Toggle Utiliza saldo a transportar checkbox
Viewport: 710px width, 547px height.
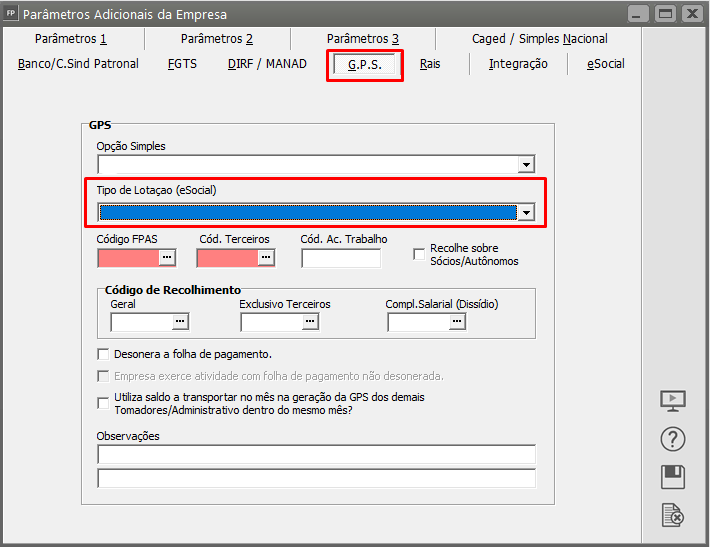pos(103,403)
